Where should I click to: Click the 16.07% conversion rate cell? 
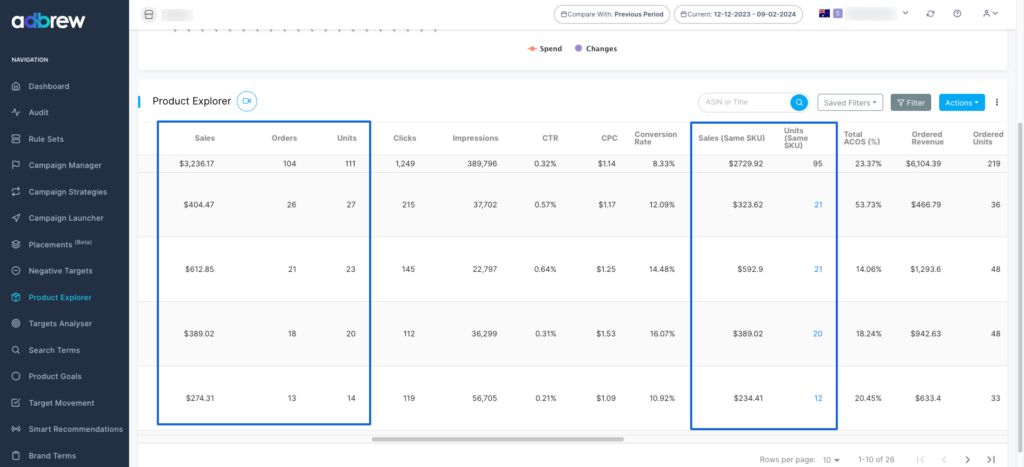click(662, 334)
